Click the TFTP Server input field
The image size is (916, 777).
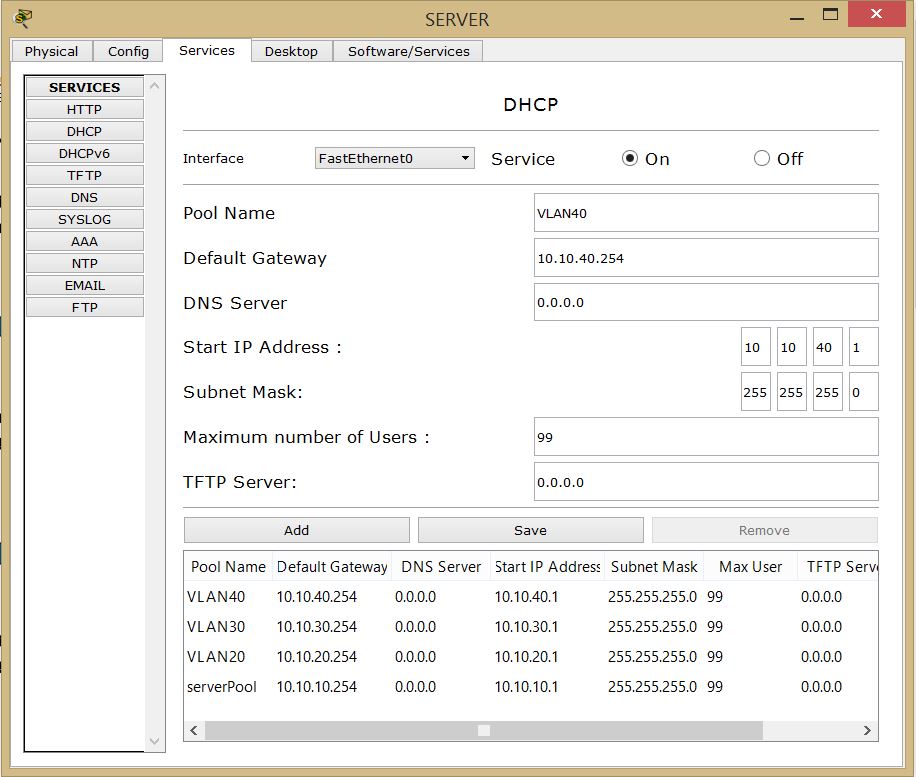[x=706, y=481]
